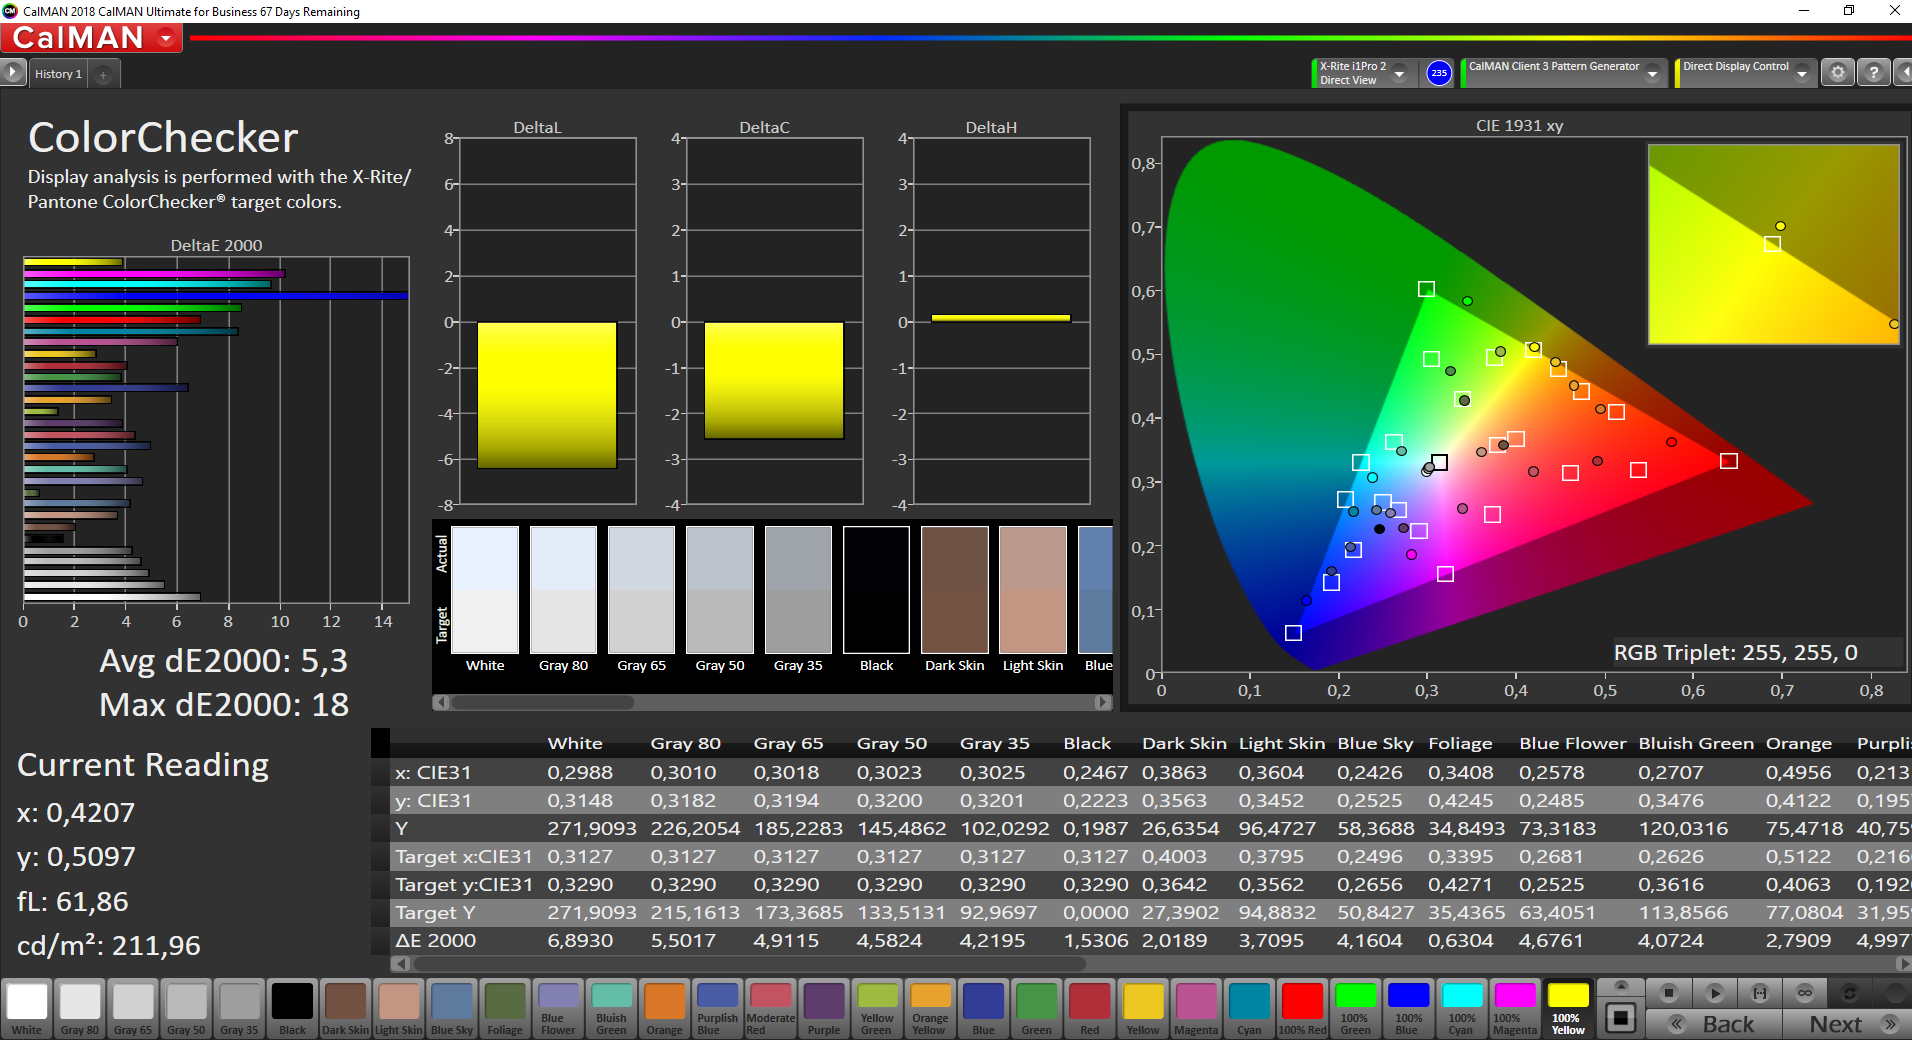Image resolution: width=1912 pixels, height=1040 pixels.
Task: Select the Dark Skin patch swatch
Action: pos(345,1008)
